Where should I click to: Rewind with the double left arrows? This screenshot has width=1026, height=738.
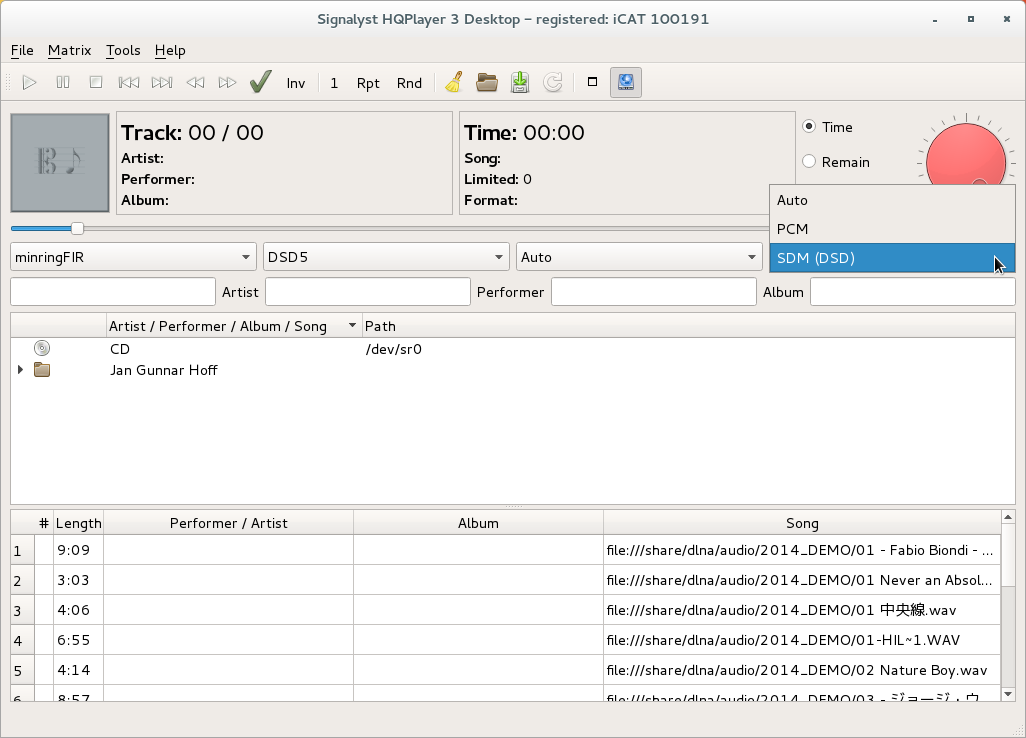195,82
